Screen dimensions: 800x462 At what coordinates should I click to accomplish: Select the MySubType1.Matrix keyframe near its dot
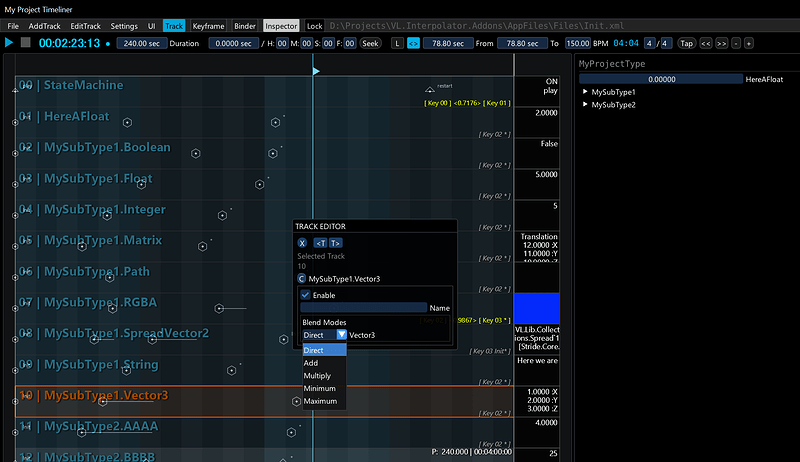(203, 246)
